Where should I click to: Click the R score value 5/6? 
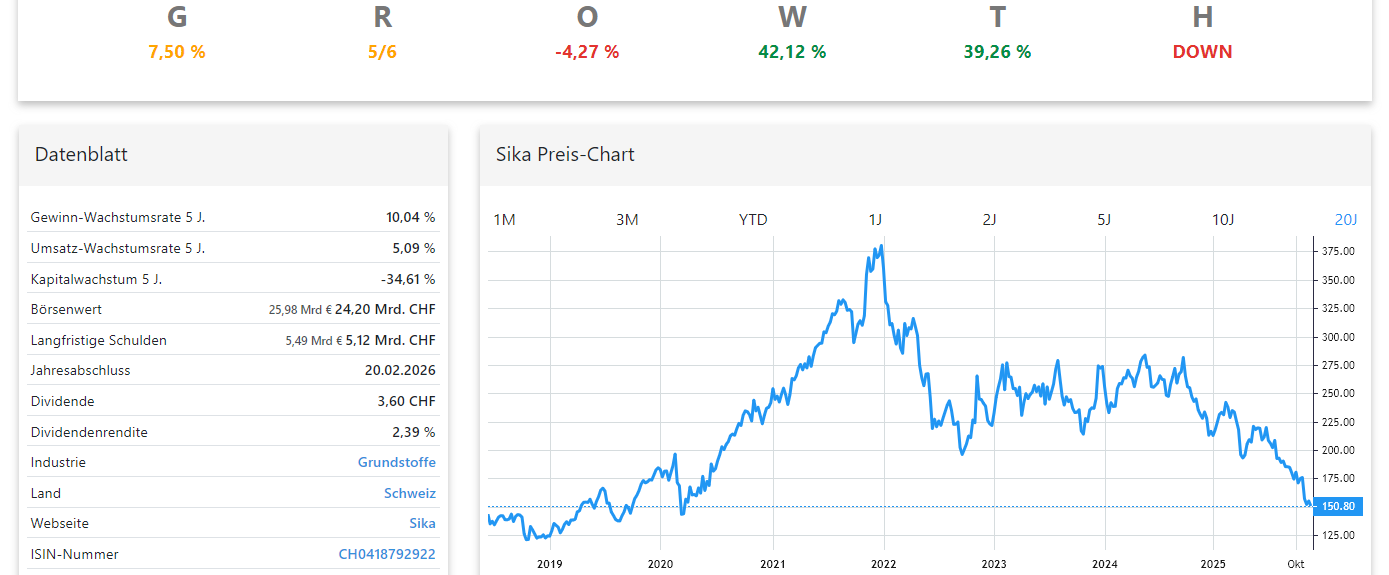coord(382,52)
